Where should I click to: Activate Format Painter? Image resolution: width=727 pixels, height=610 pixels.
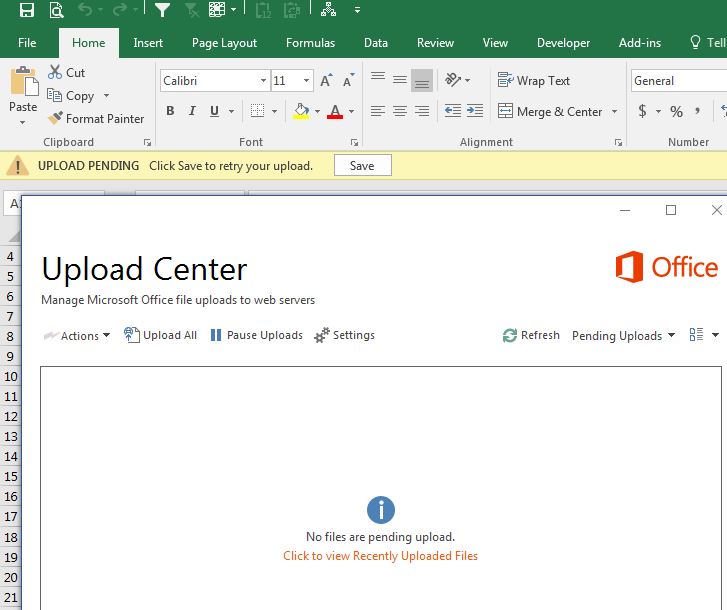(x=96, y=119)
